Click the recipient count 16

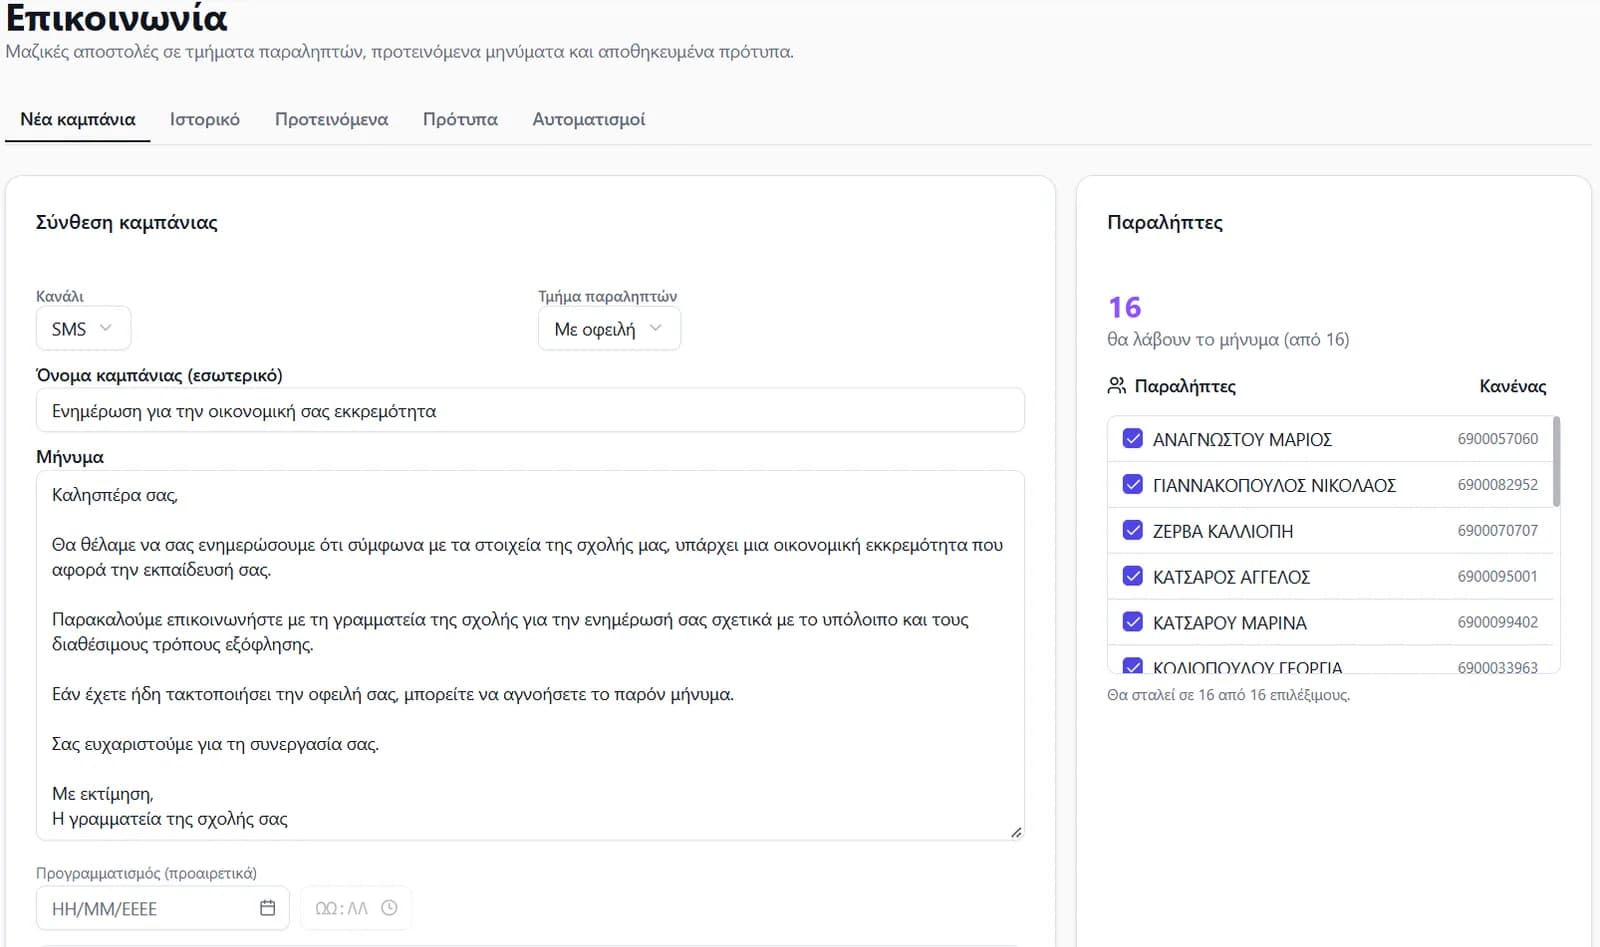coord(1124,307)
